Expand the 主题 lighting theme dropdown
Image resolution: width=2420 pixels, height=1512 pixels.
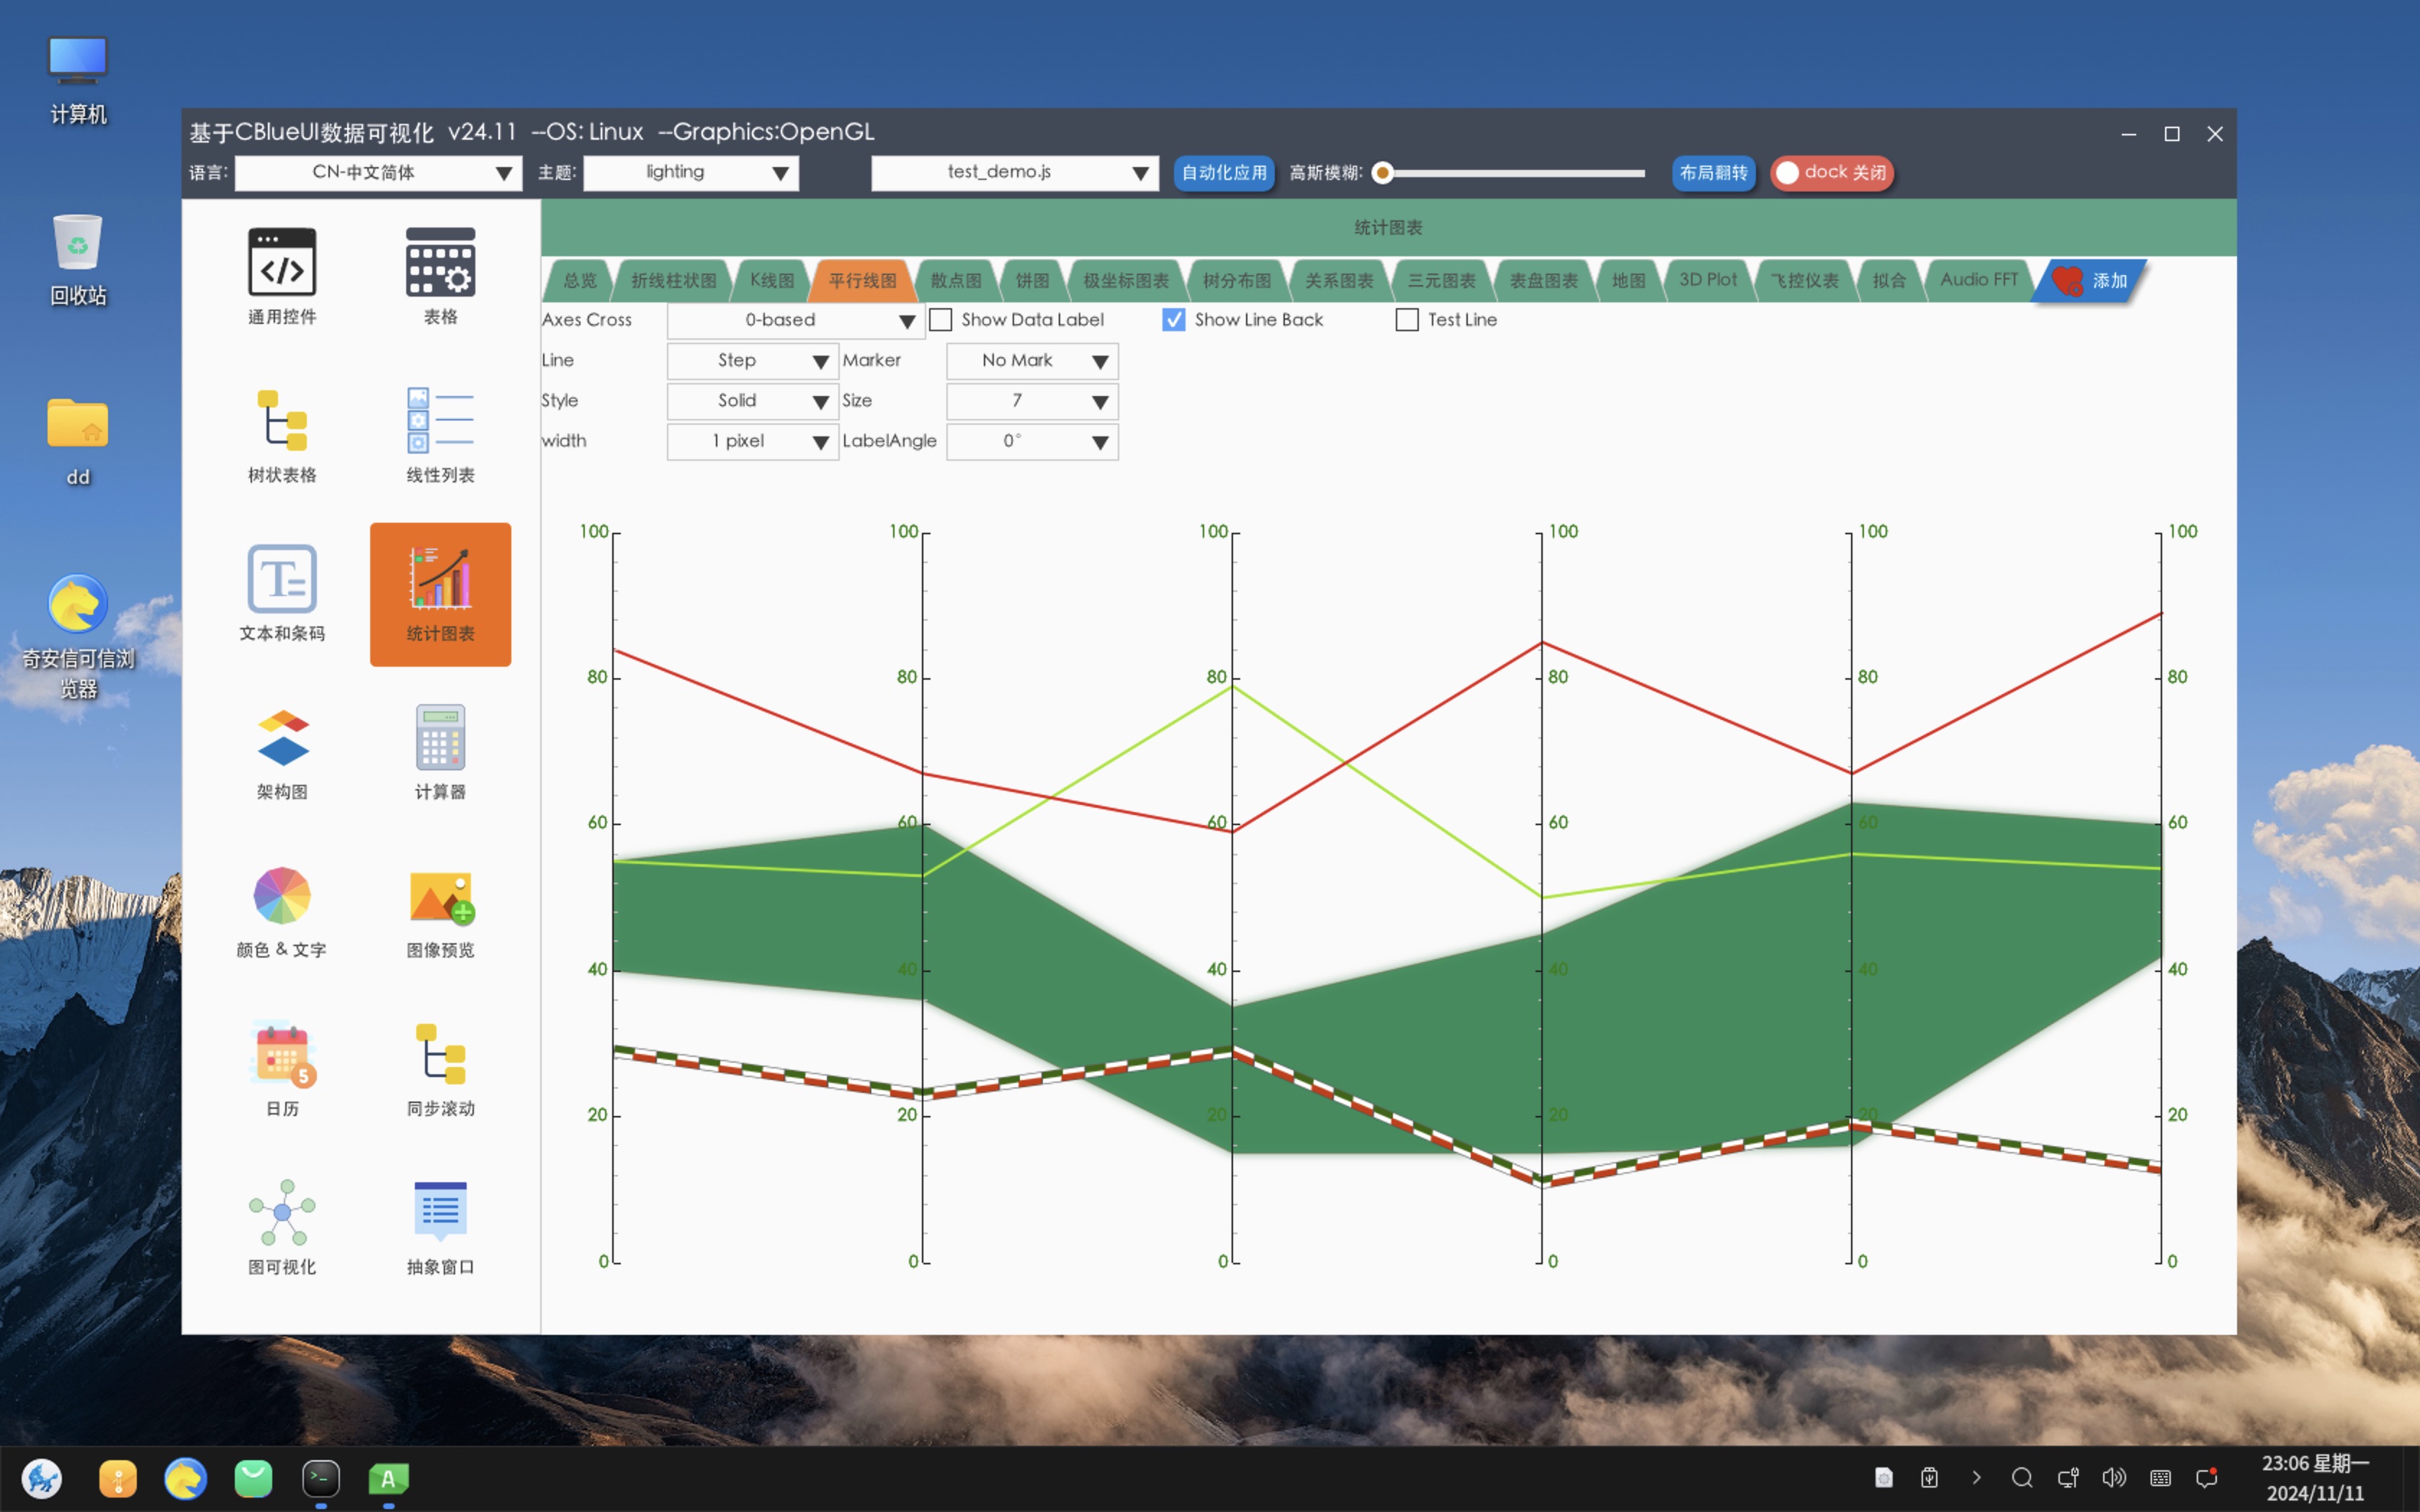690,173
